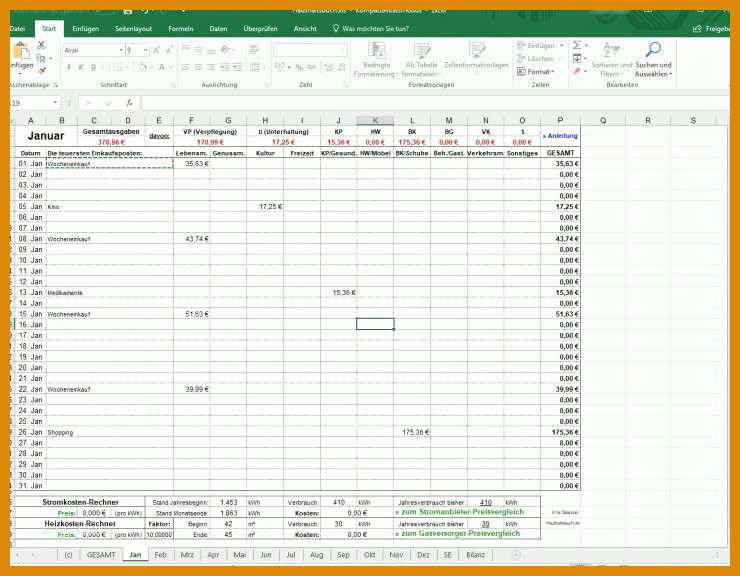The image size is (740, 576).
Task: Select the cell containing Shopping on 26. Jan
Action: coord(109,432)
